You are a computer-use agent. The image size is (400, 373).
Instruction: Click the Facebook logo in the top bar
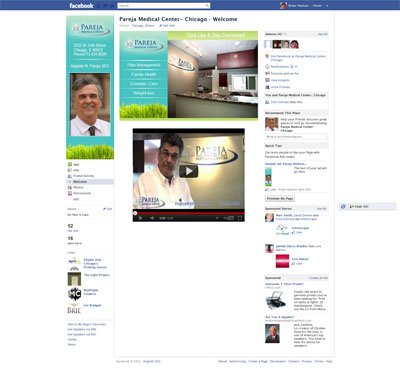point(81,5)
